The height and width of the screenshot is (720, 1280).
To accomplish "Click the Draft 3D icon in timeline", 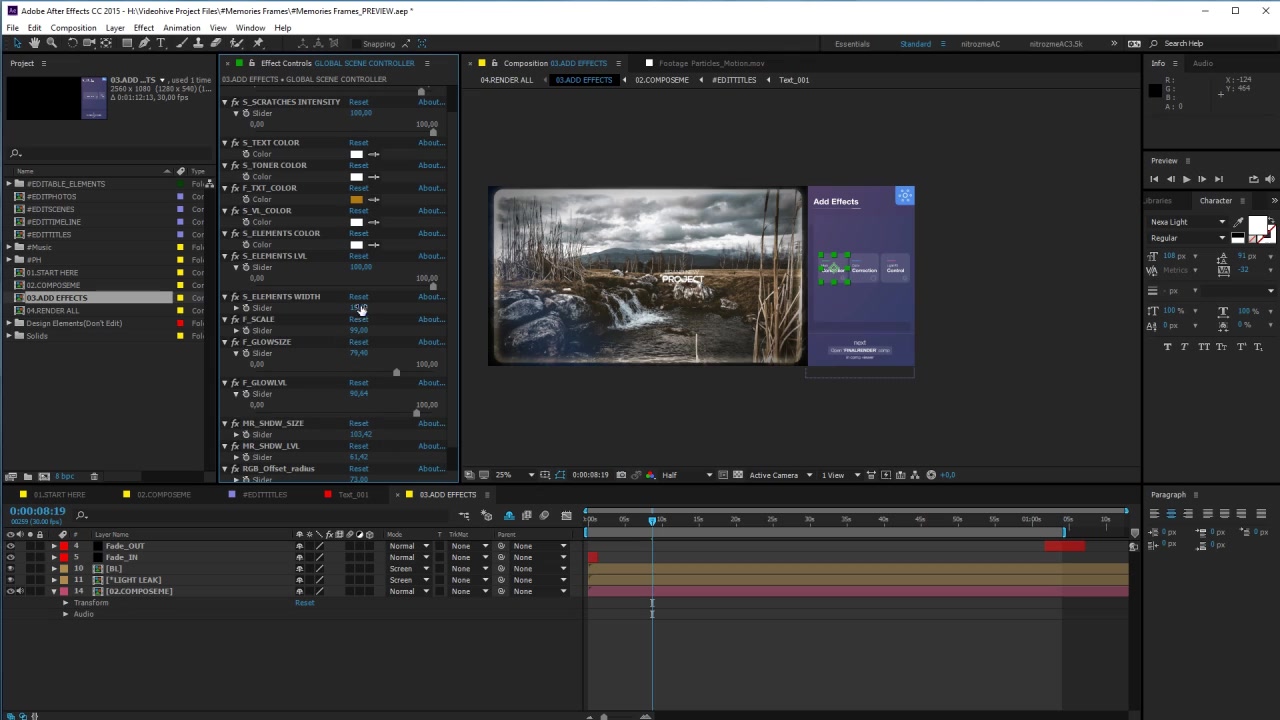I will tap(487, 516).
